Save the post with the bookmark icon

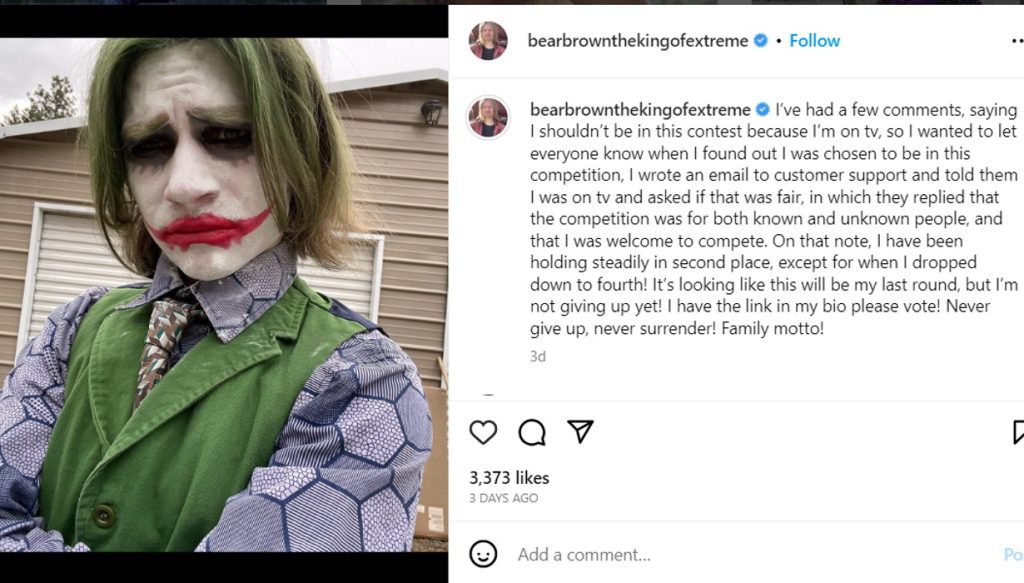pyautogui.click(x=1017, y=432)
